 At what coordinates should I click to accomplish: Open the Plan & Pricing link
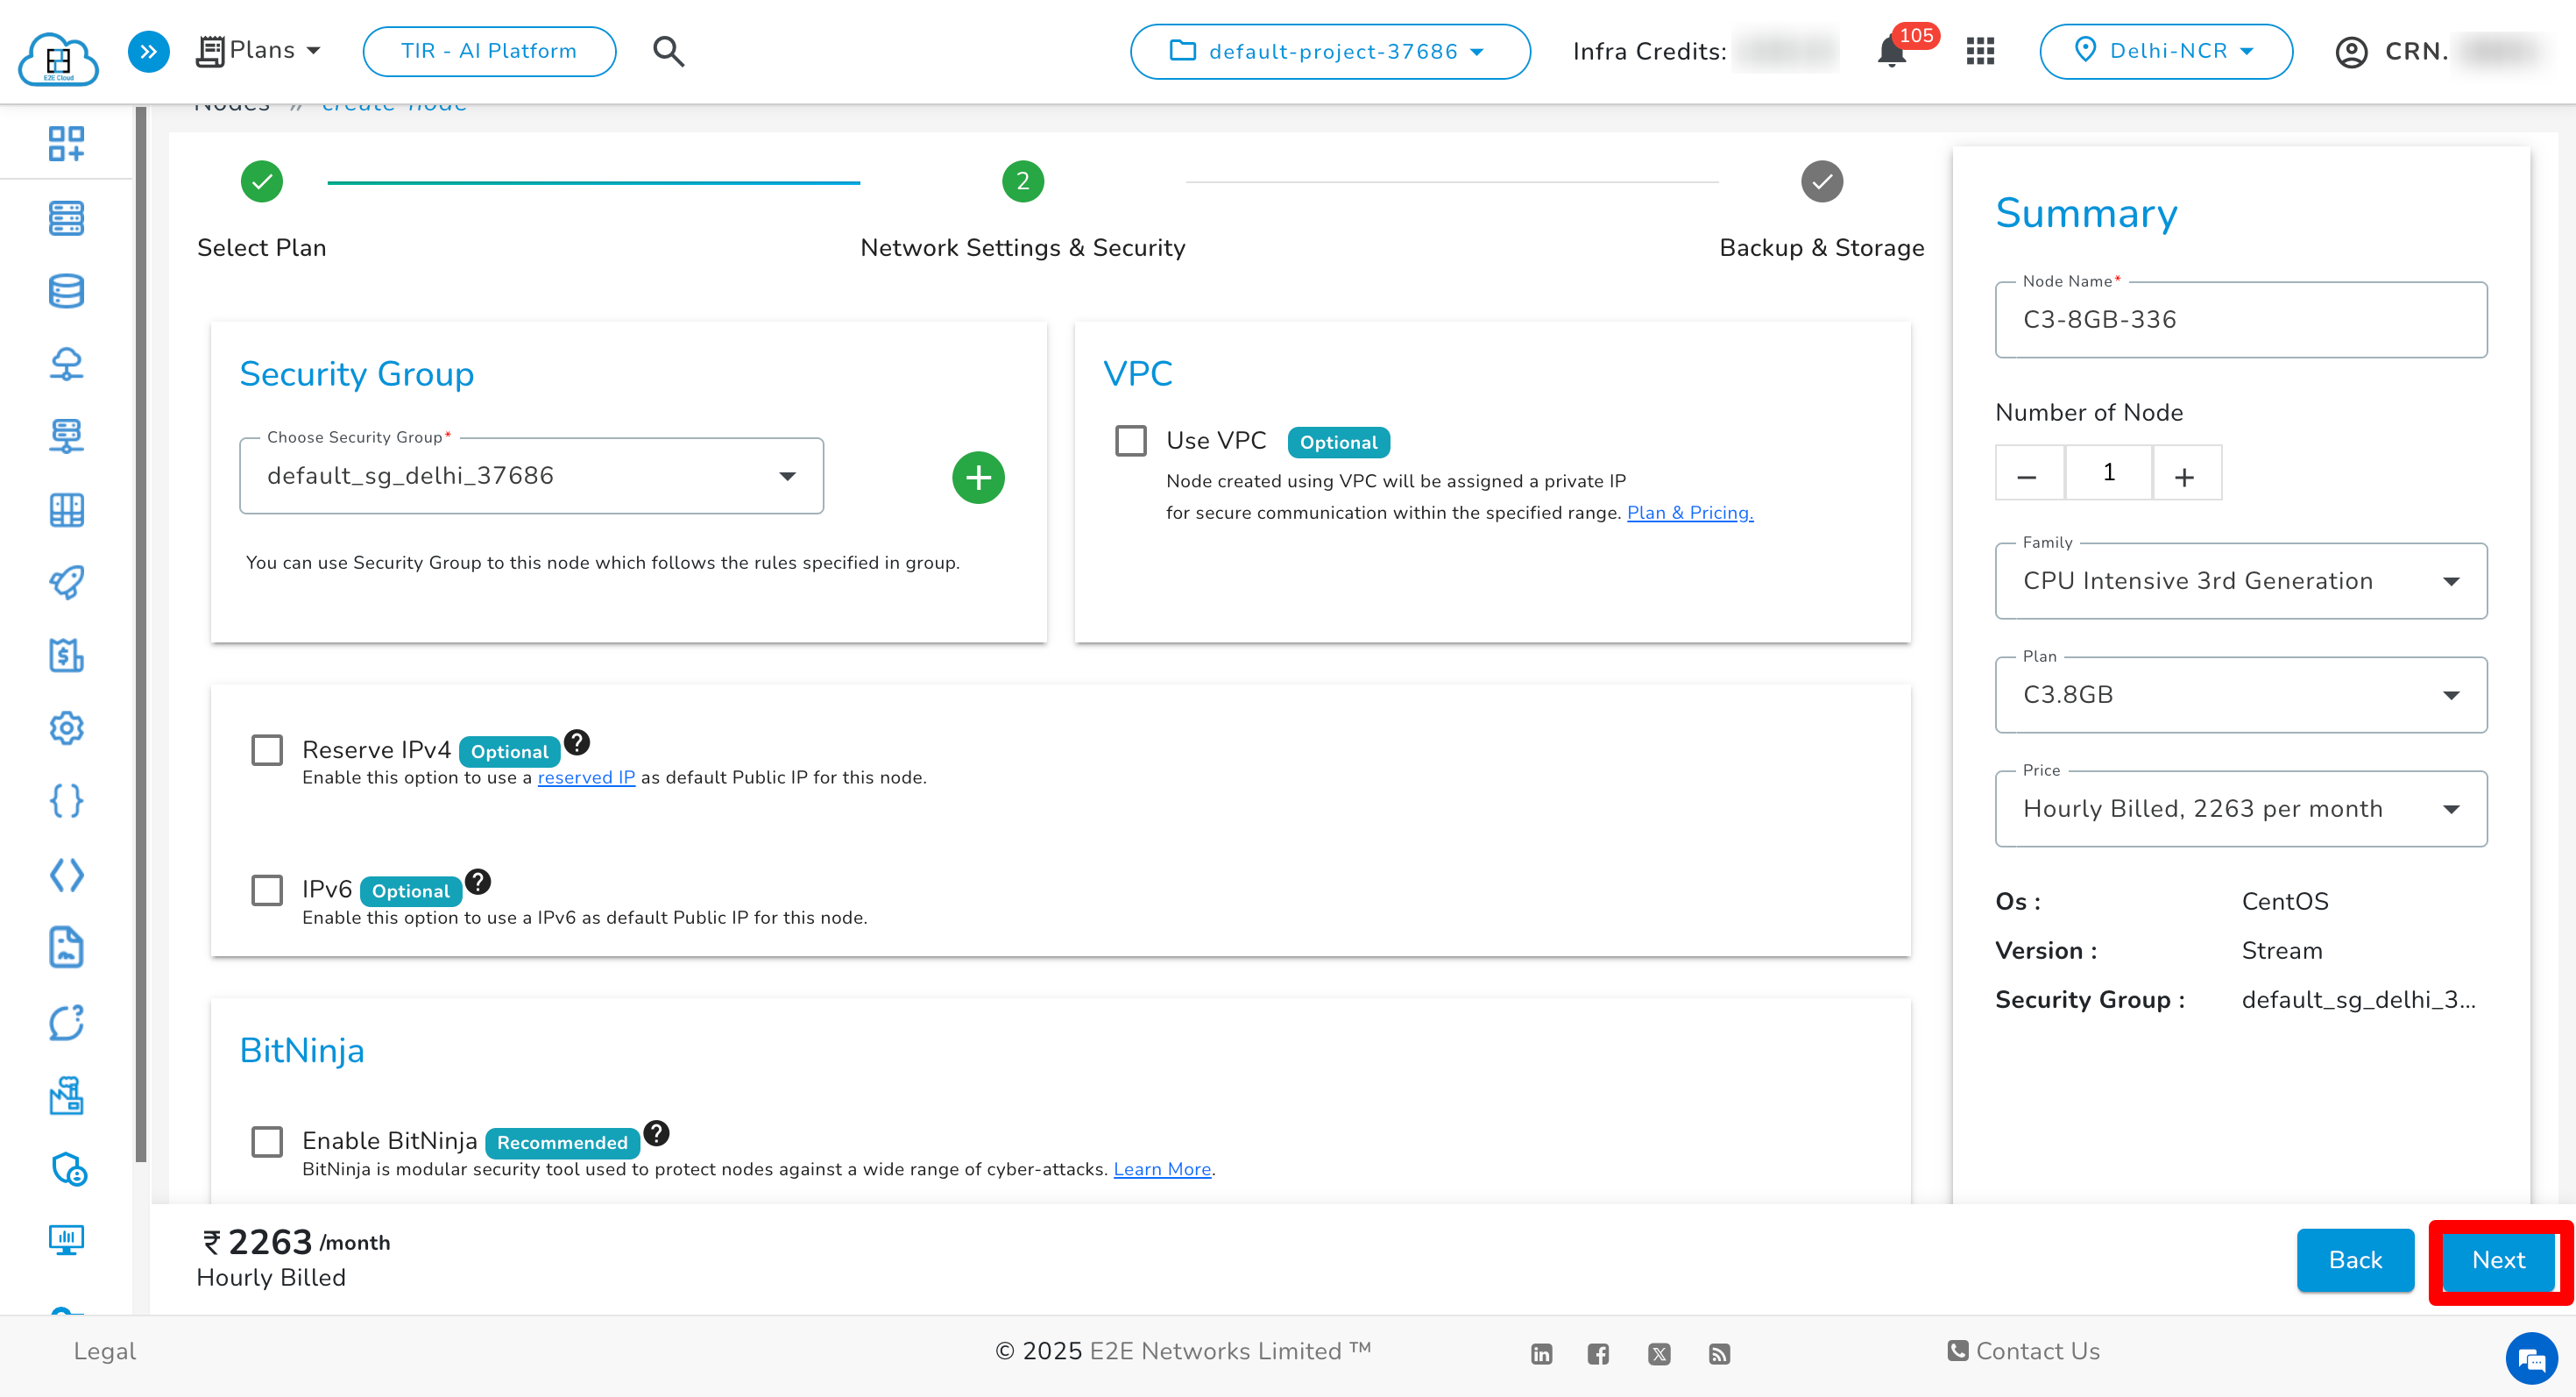[x=1689, y=512]
